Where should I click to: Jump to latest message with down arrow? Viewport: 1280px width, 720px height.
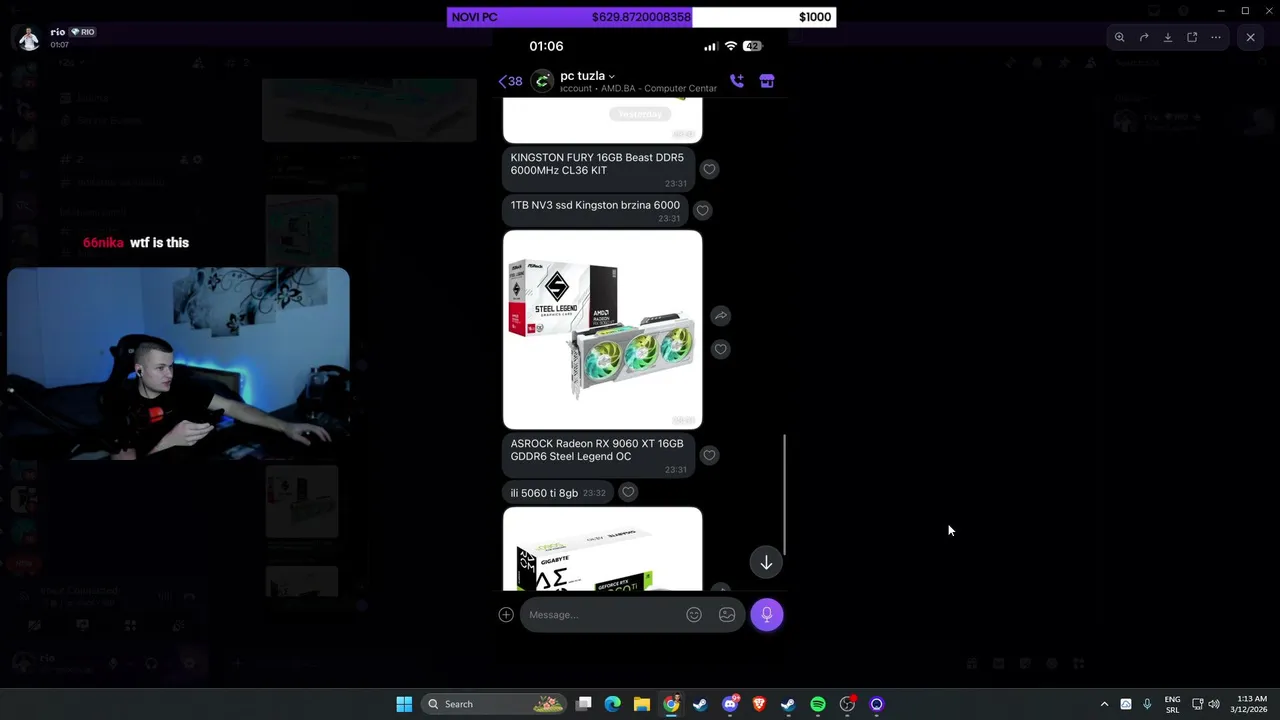(x=766, y=562)
